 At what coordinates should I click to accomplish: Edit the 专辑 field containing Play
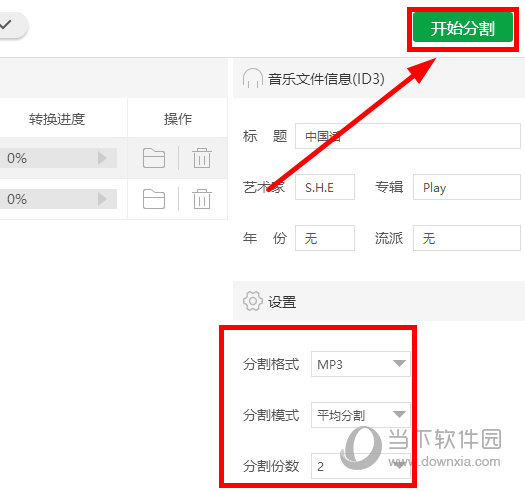coord(467,187)
